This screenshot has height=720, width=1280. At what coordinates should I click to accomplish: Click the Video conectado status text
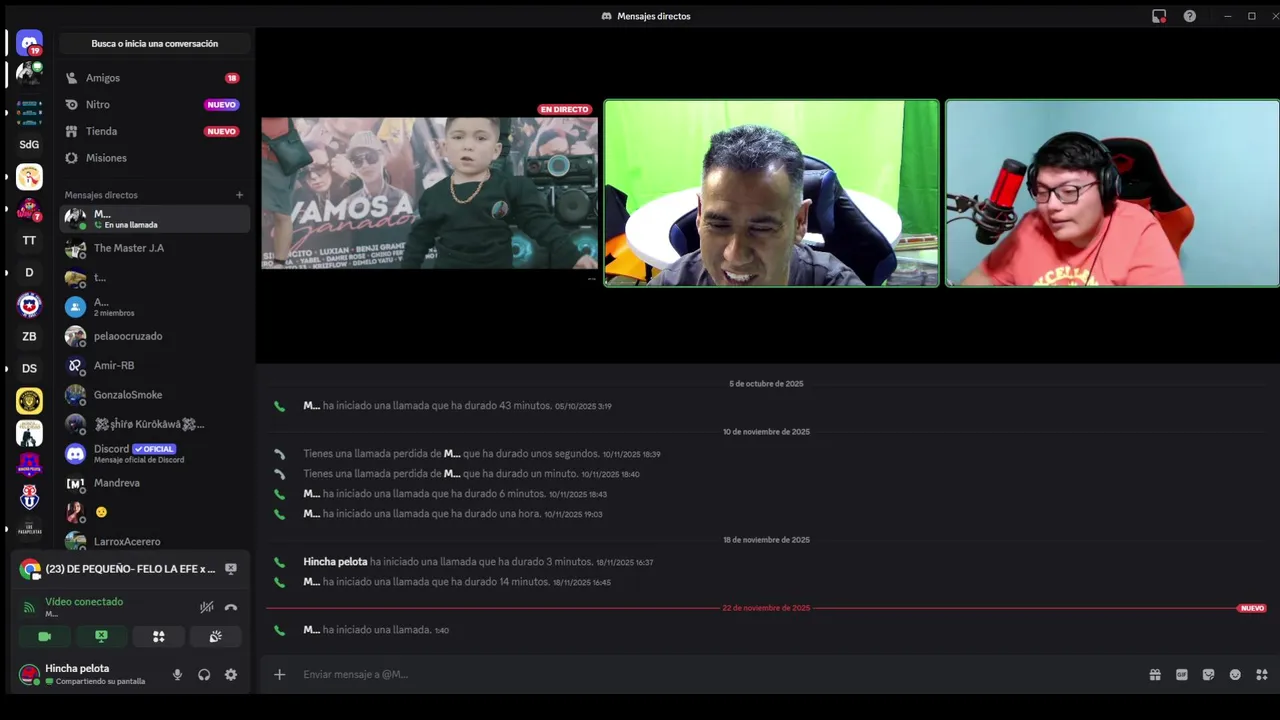click(x=84, y=602)
